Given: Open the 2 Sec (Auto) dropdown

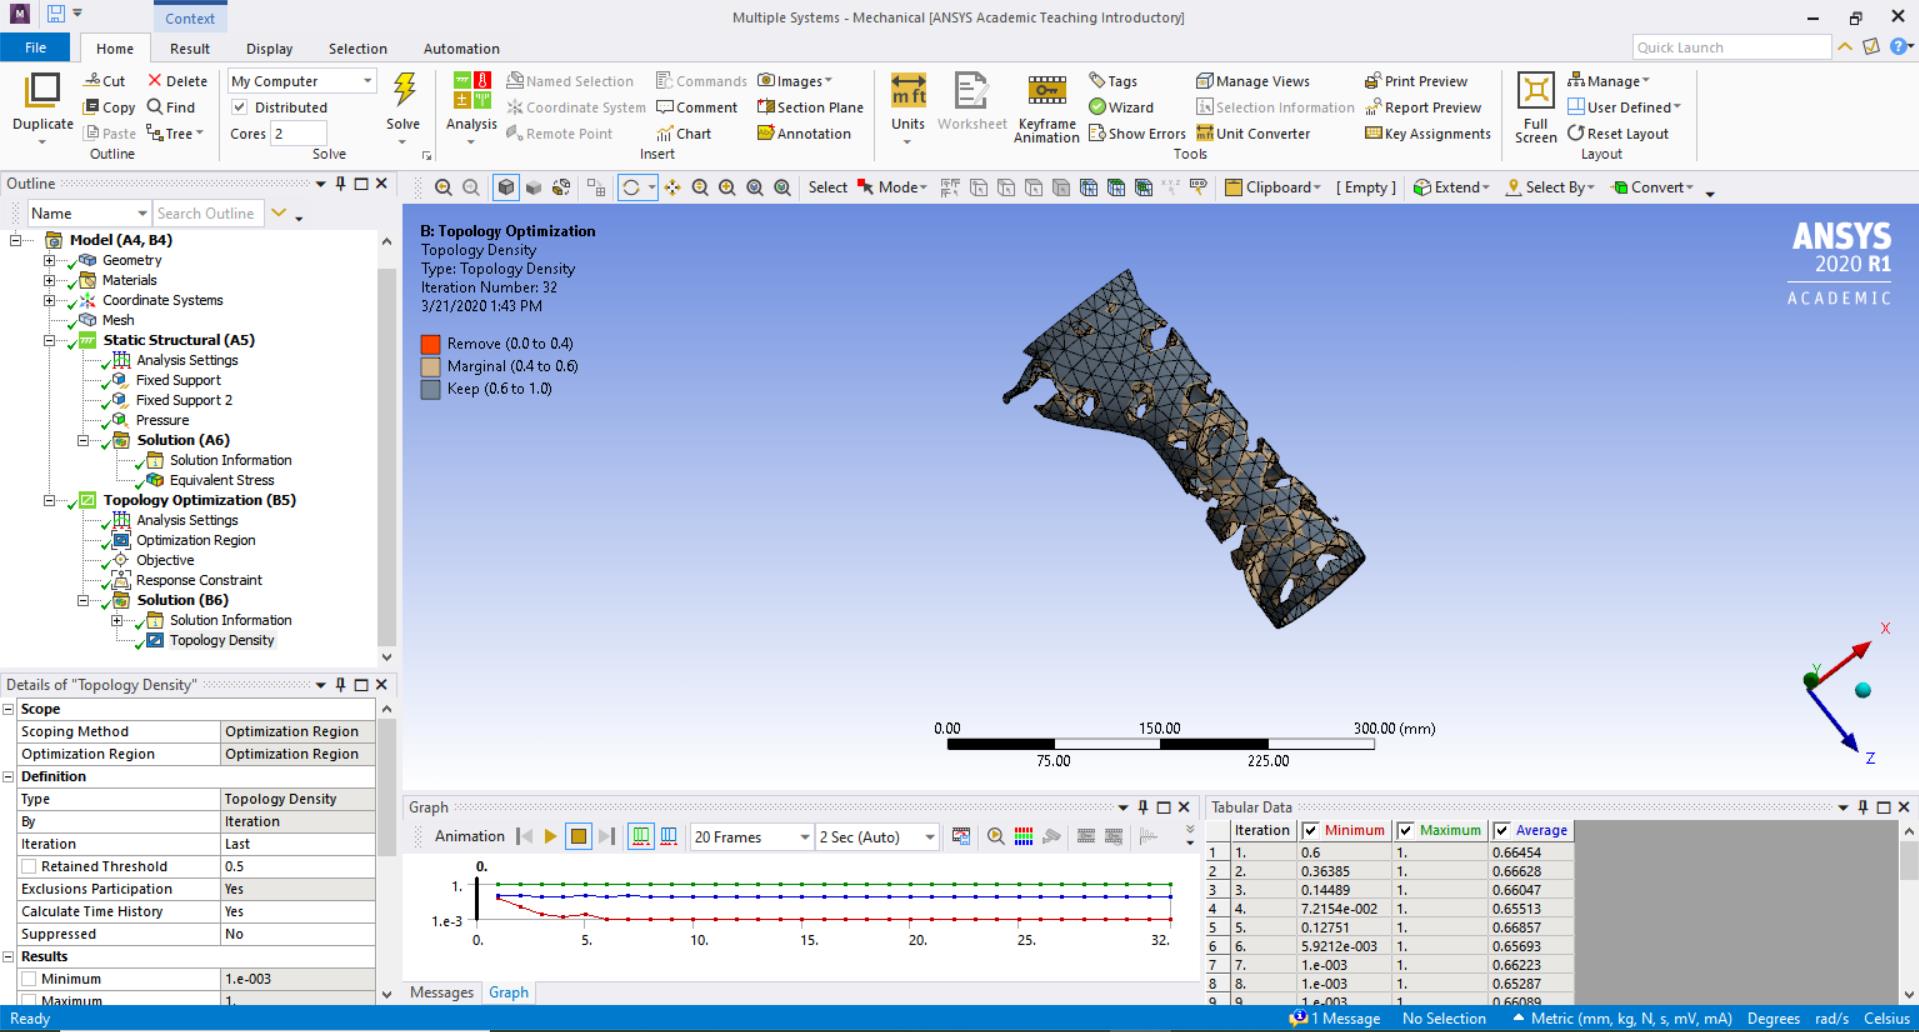Looking at the screenshot, I should tap(877, 837).
